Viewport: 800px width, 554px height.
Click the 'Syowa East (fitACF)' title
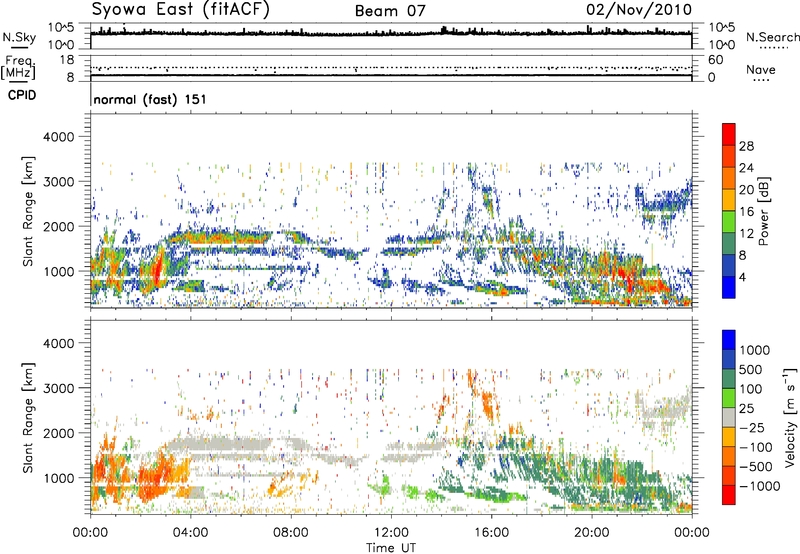(181, 10)
